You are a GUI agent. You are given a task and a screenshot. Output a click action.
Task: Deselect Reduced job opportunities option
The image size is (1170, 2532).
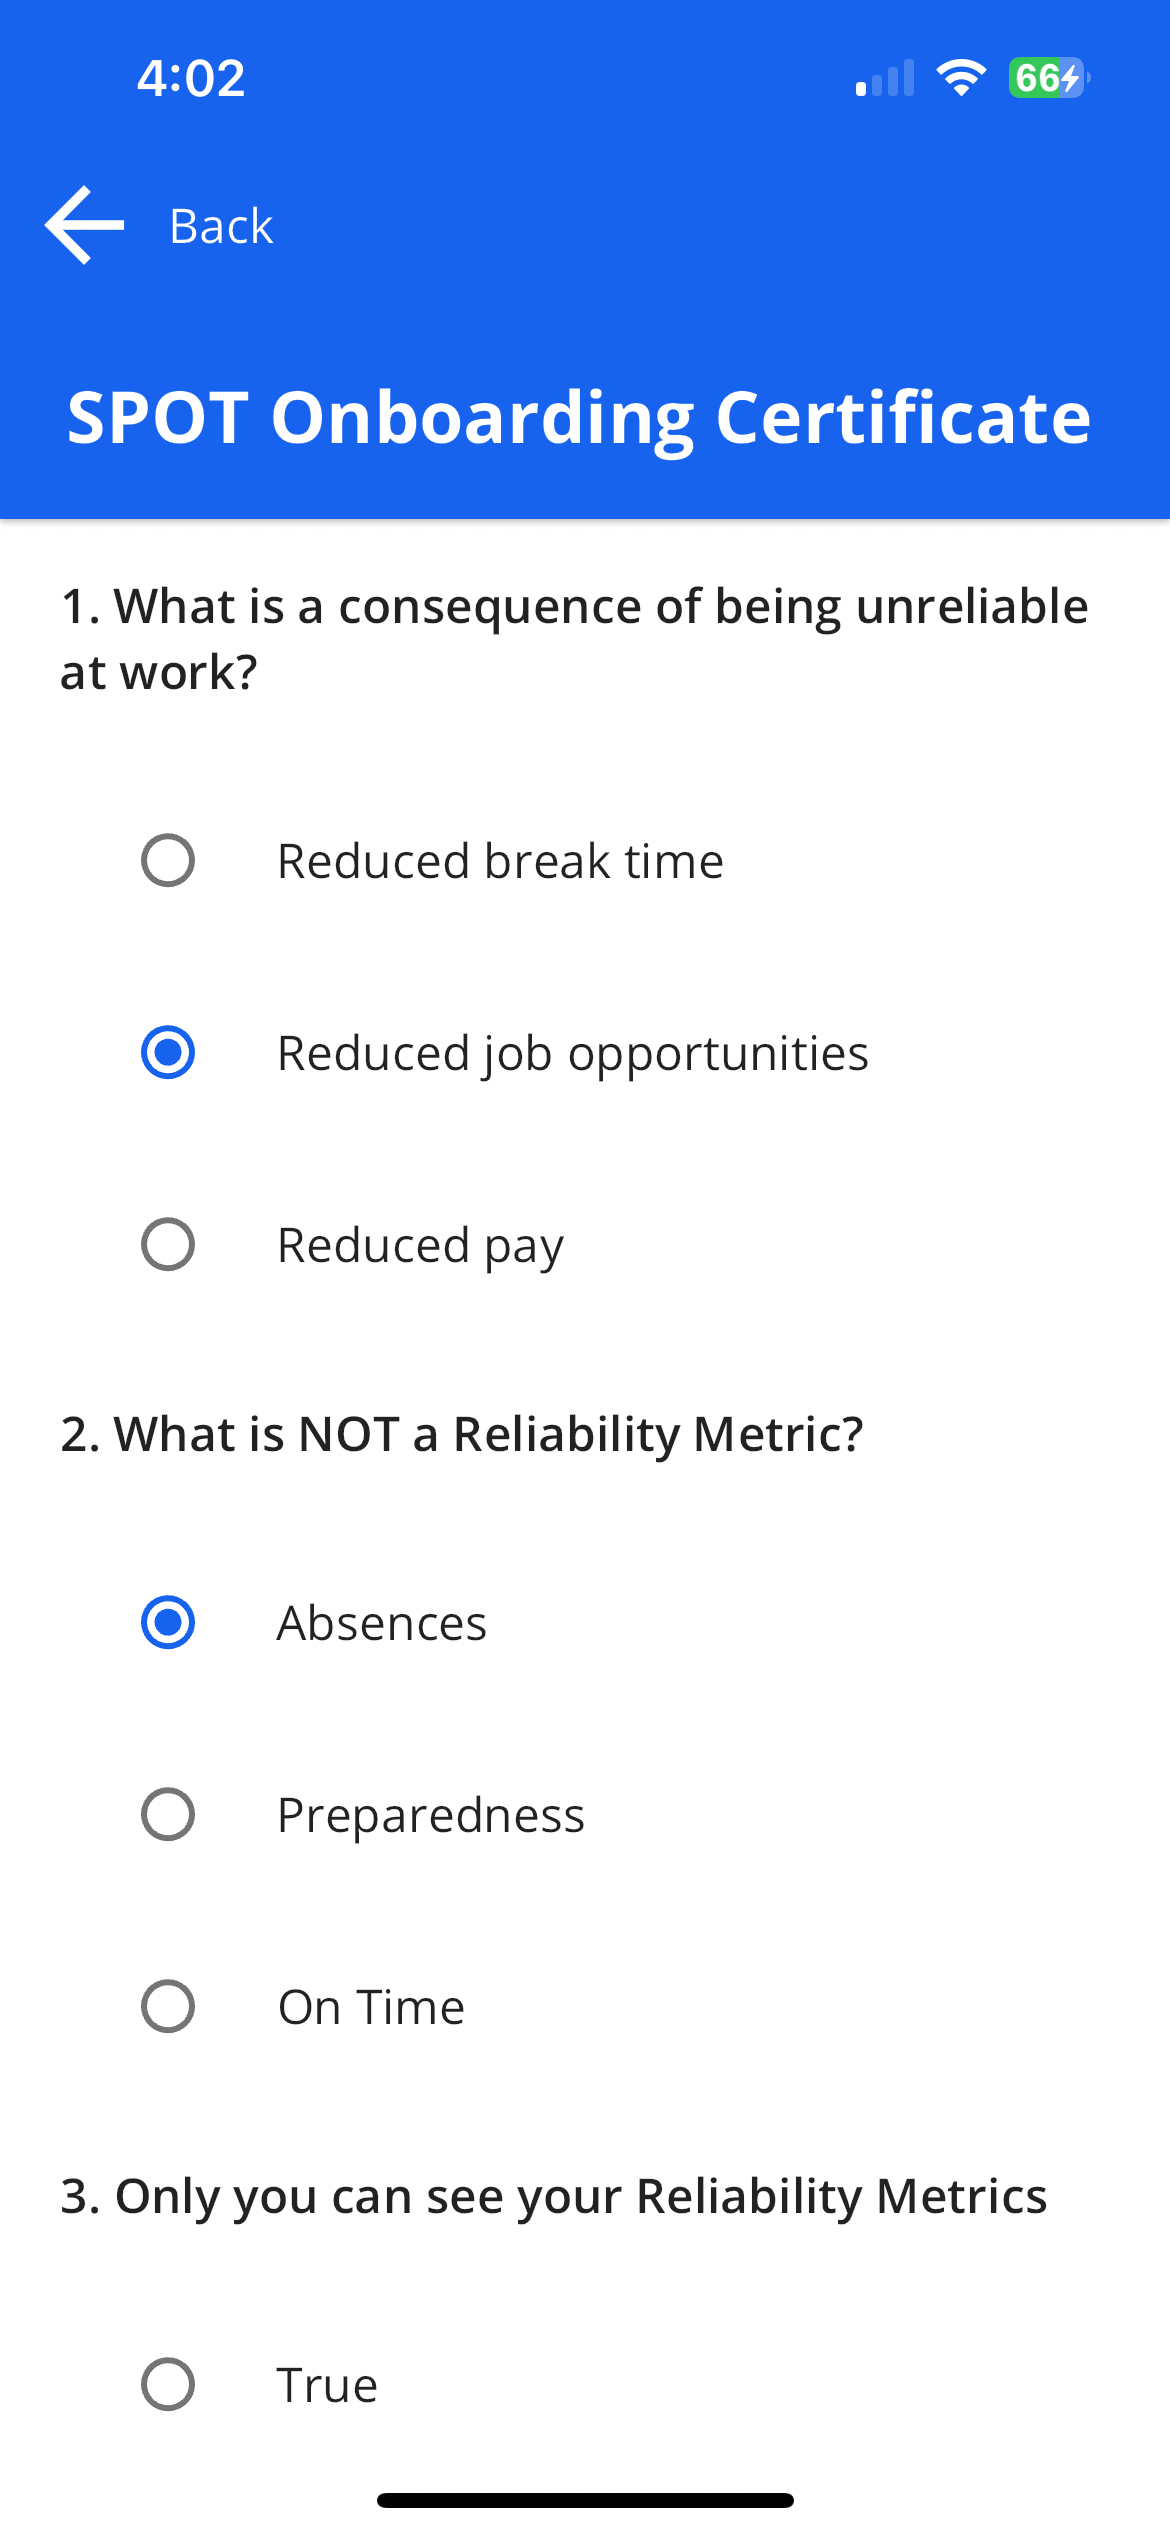point(168,1052)
